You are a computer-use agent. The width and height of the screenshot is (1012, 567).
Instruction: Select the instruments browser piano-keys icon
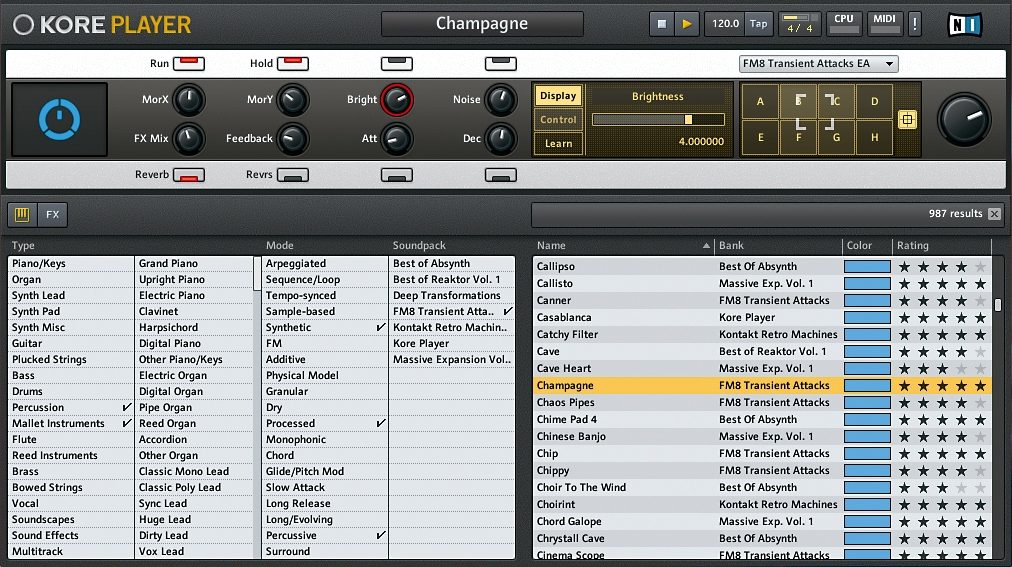coord(22,214)
